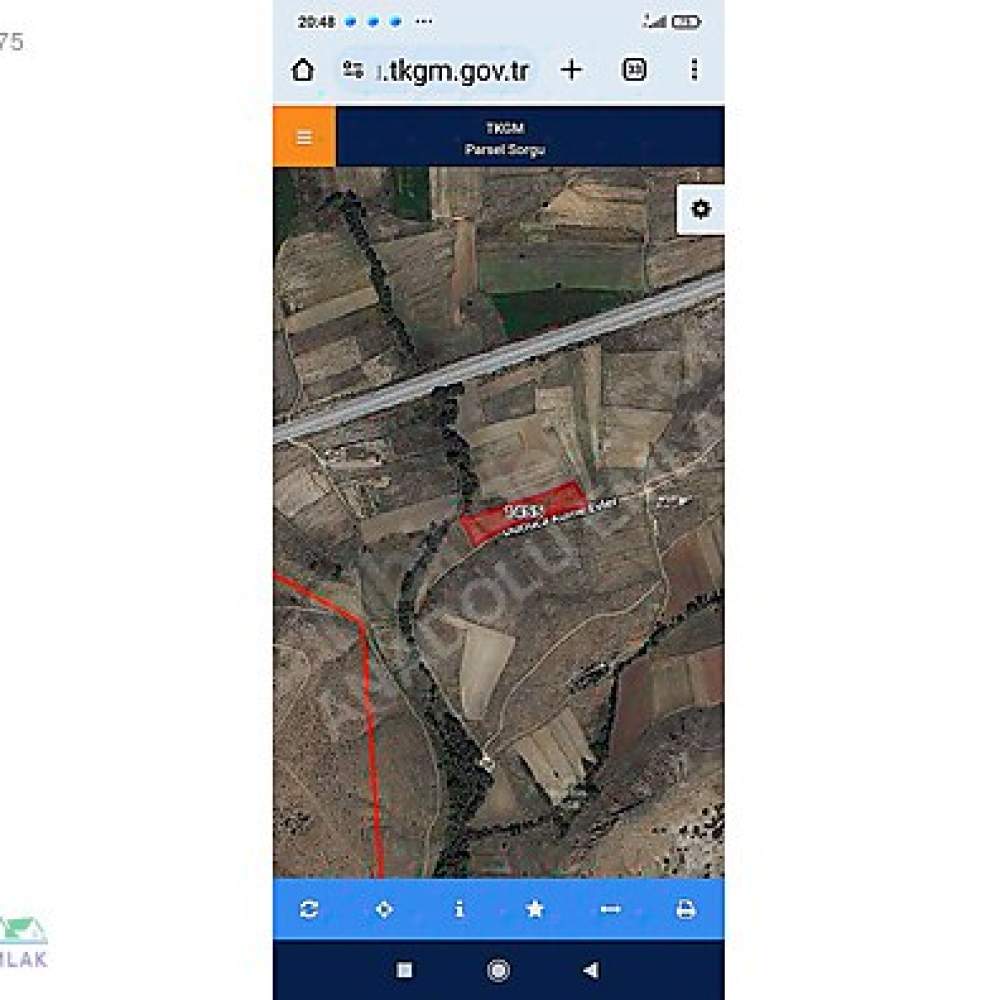Open the tab switcher counter
The image size is (1000, 1000).
[x=634, y=70]
